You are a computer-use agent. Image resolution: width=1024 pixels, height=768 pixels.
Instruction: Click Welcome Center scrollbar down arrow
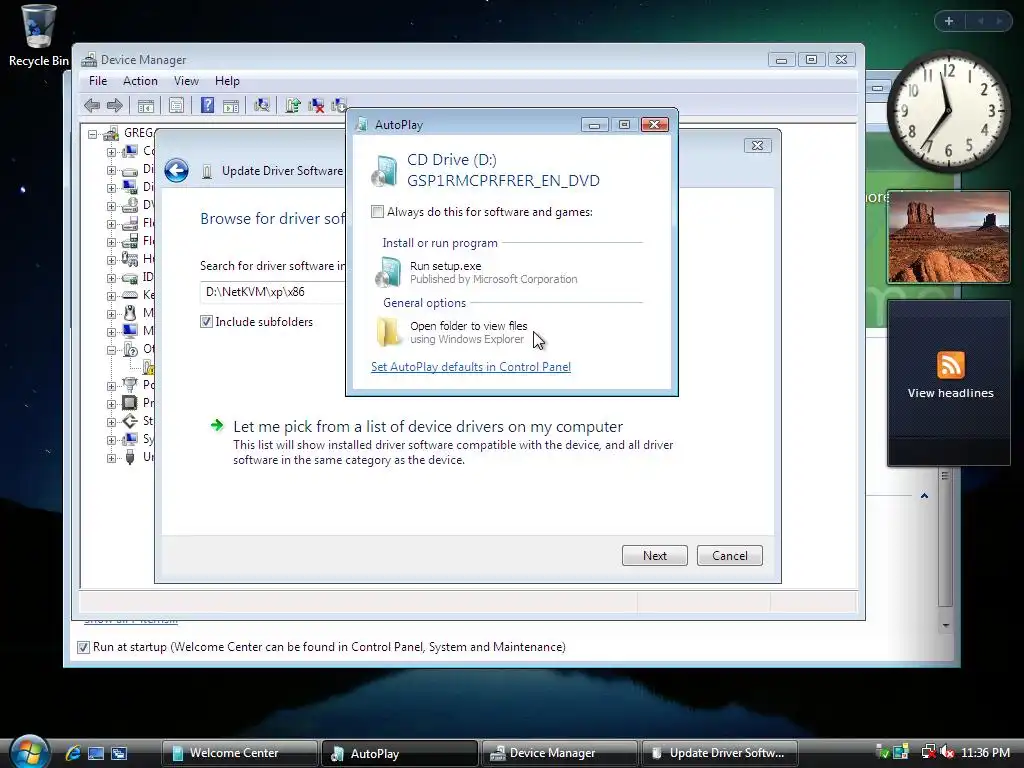945,626
